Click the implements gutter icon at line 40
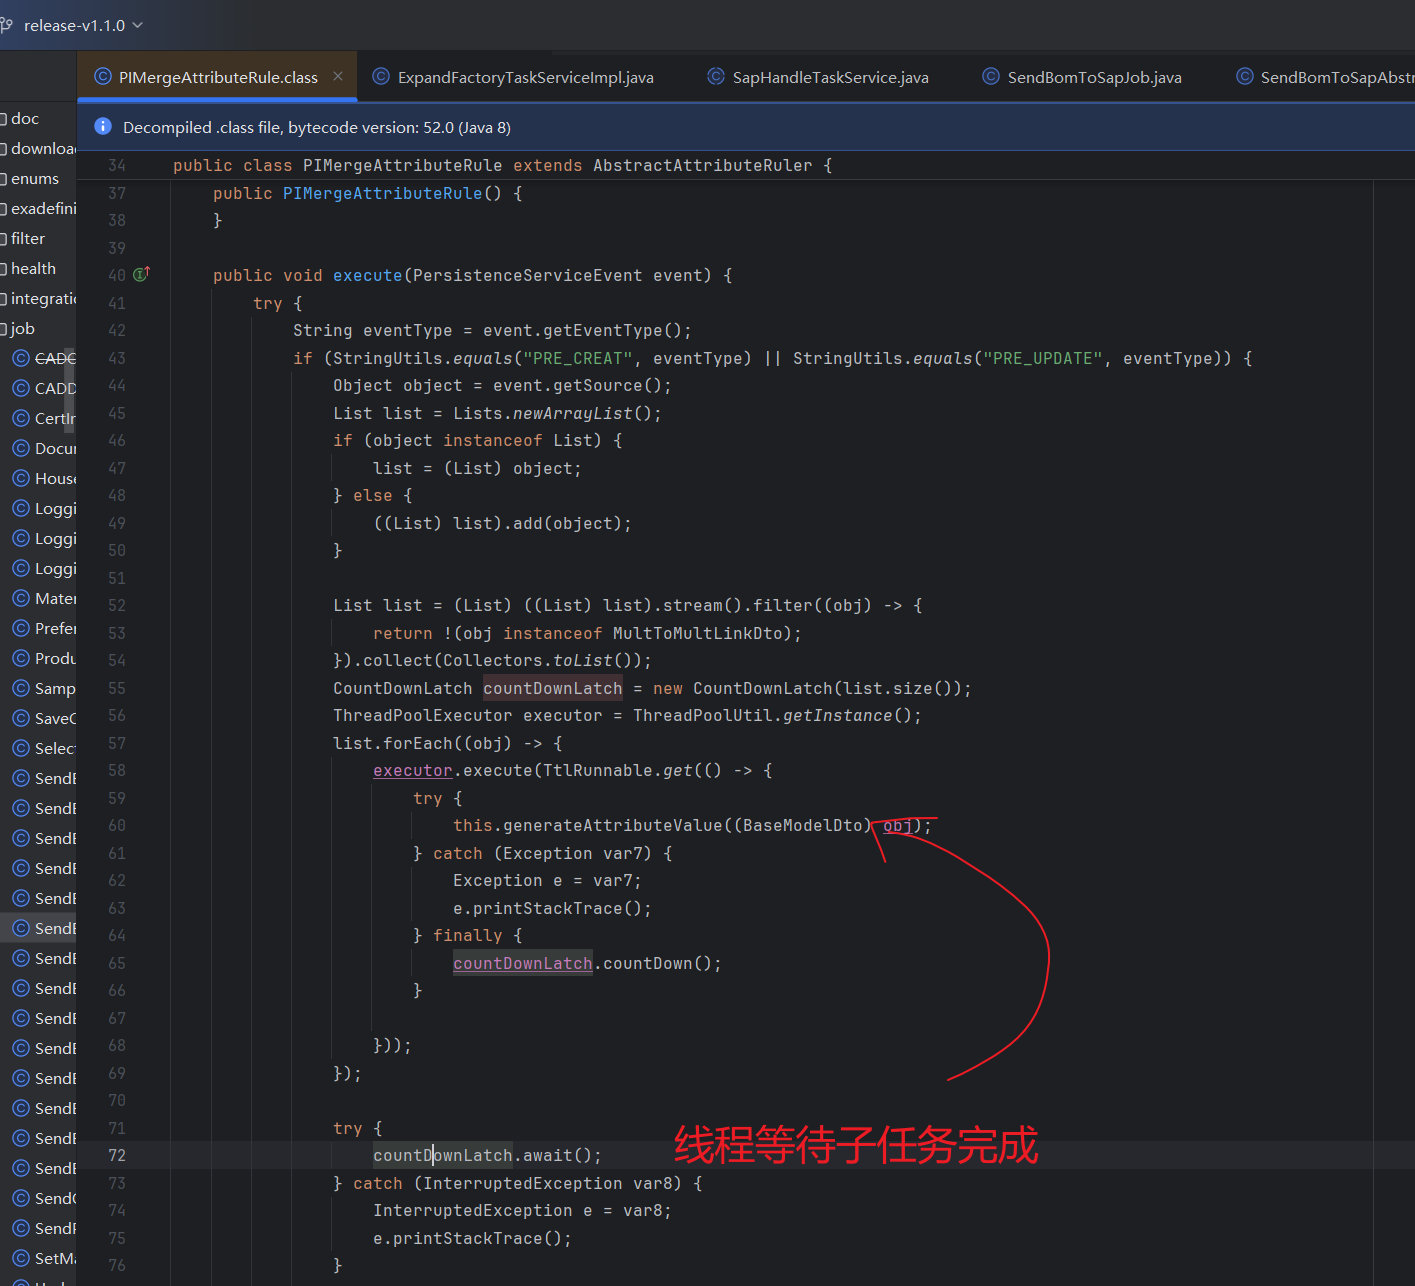Screen dimensions: 1415x1286 click(141, 274)
